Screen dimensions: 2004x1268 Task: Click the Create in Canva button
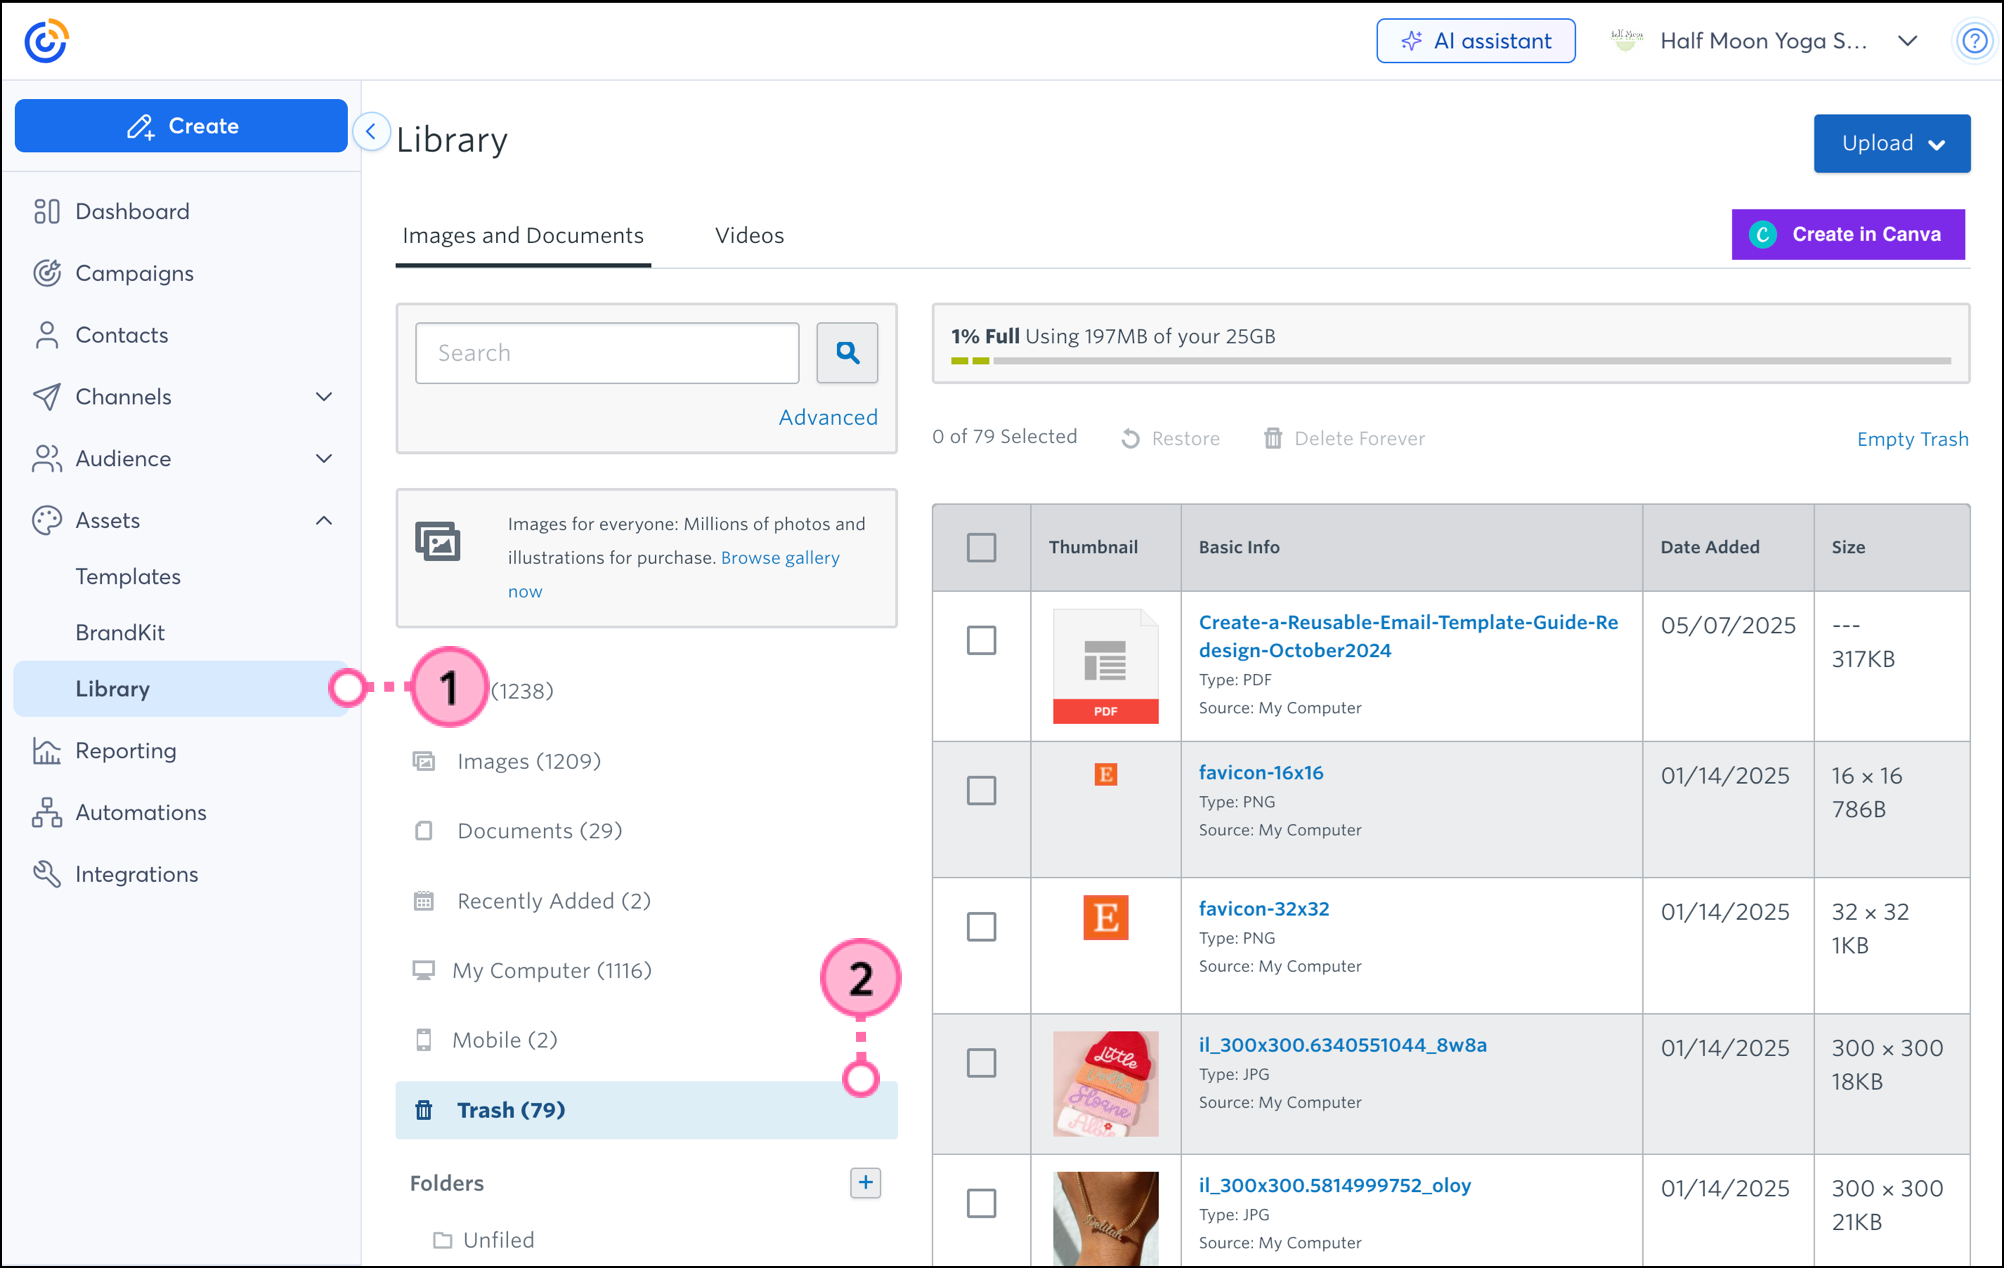[x=1848, y=234]
